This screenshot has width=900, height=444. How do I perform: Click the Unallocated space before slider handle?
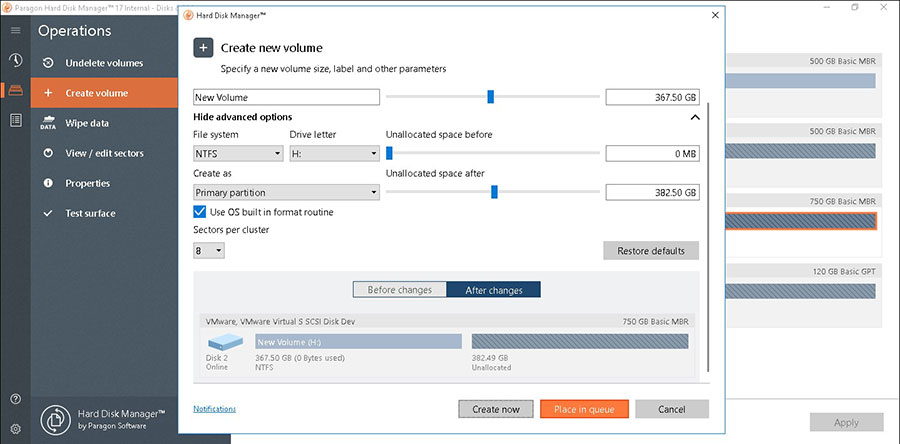(x=389, y=153)
